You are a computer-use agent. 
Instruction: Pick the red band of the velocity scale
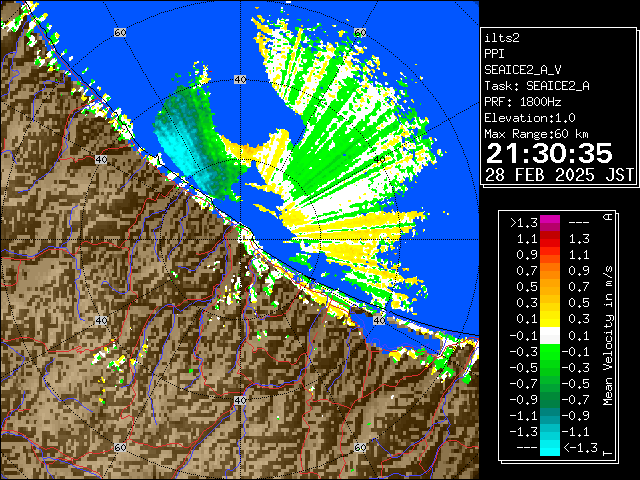(x=550, y=239)
